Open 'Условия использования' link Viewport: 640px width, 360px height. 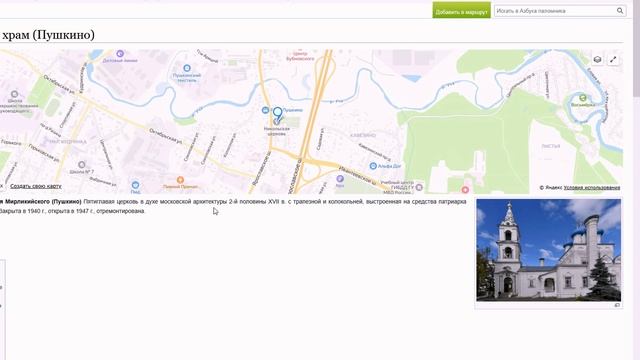592,188
